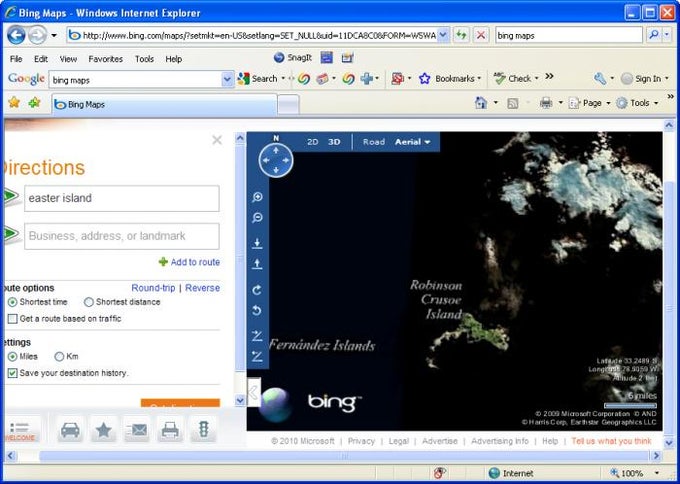Screen dimensions: 680x484
Task: Uncheck Save your destination history
Action: click(13, 373)
